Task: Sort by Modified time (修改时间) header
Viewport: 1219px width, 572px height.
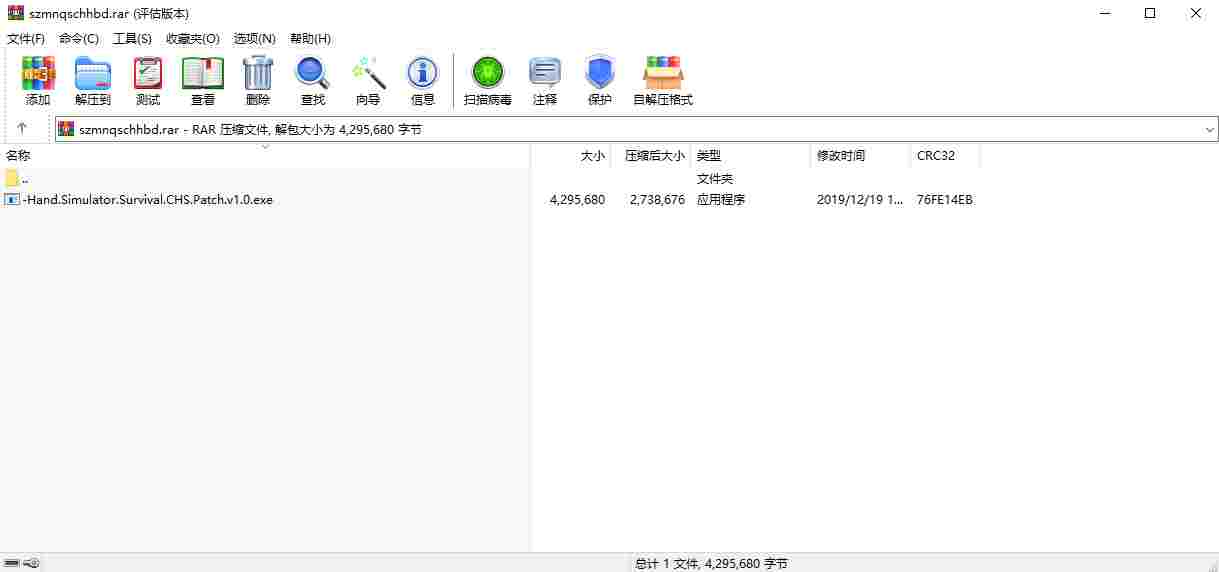Action: pos(860,155)
